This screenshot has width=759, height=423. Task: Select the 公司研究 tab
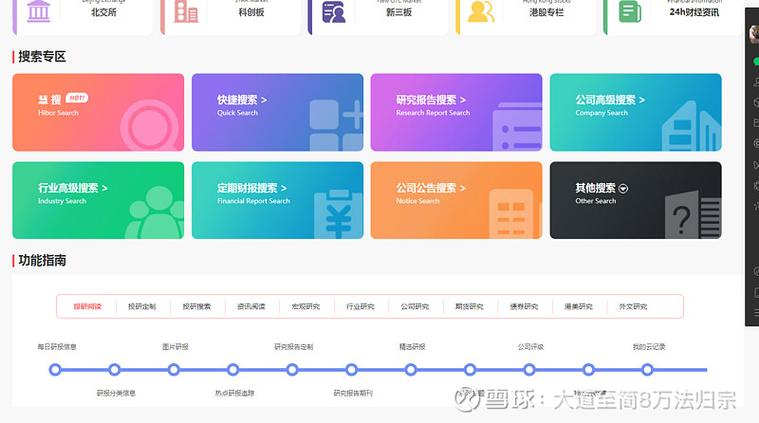[x=415, y=306]
